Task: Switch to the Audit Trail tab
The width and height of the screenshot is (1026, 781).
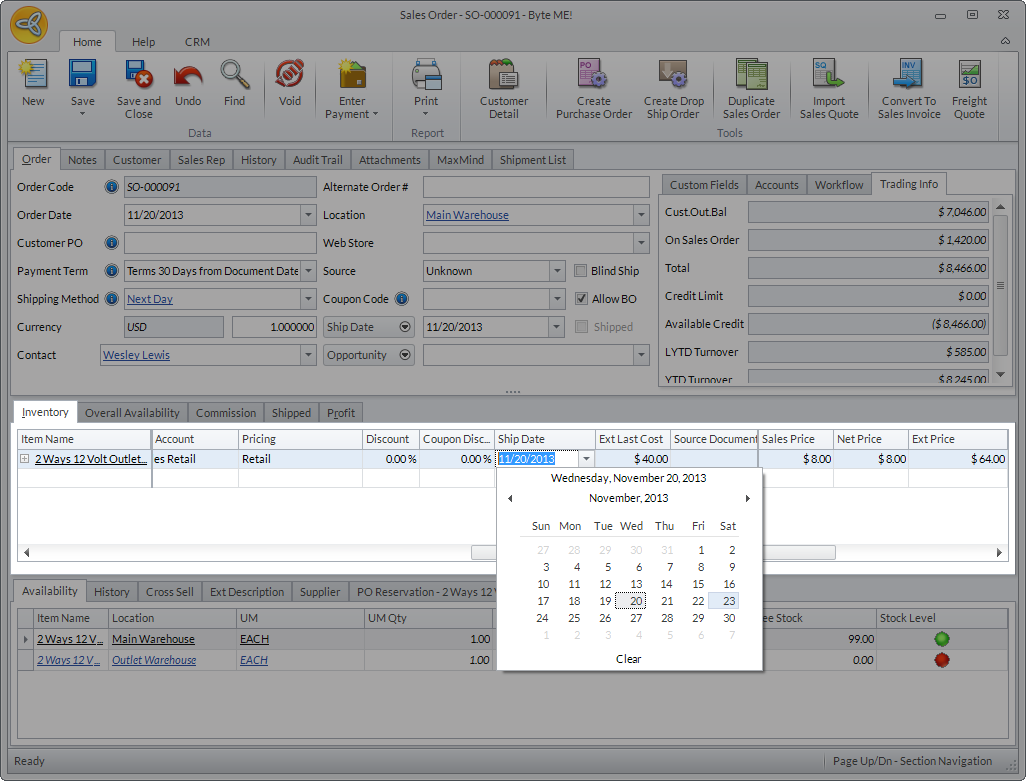Action: [x=317, y=160]
